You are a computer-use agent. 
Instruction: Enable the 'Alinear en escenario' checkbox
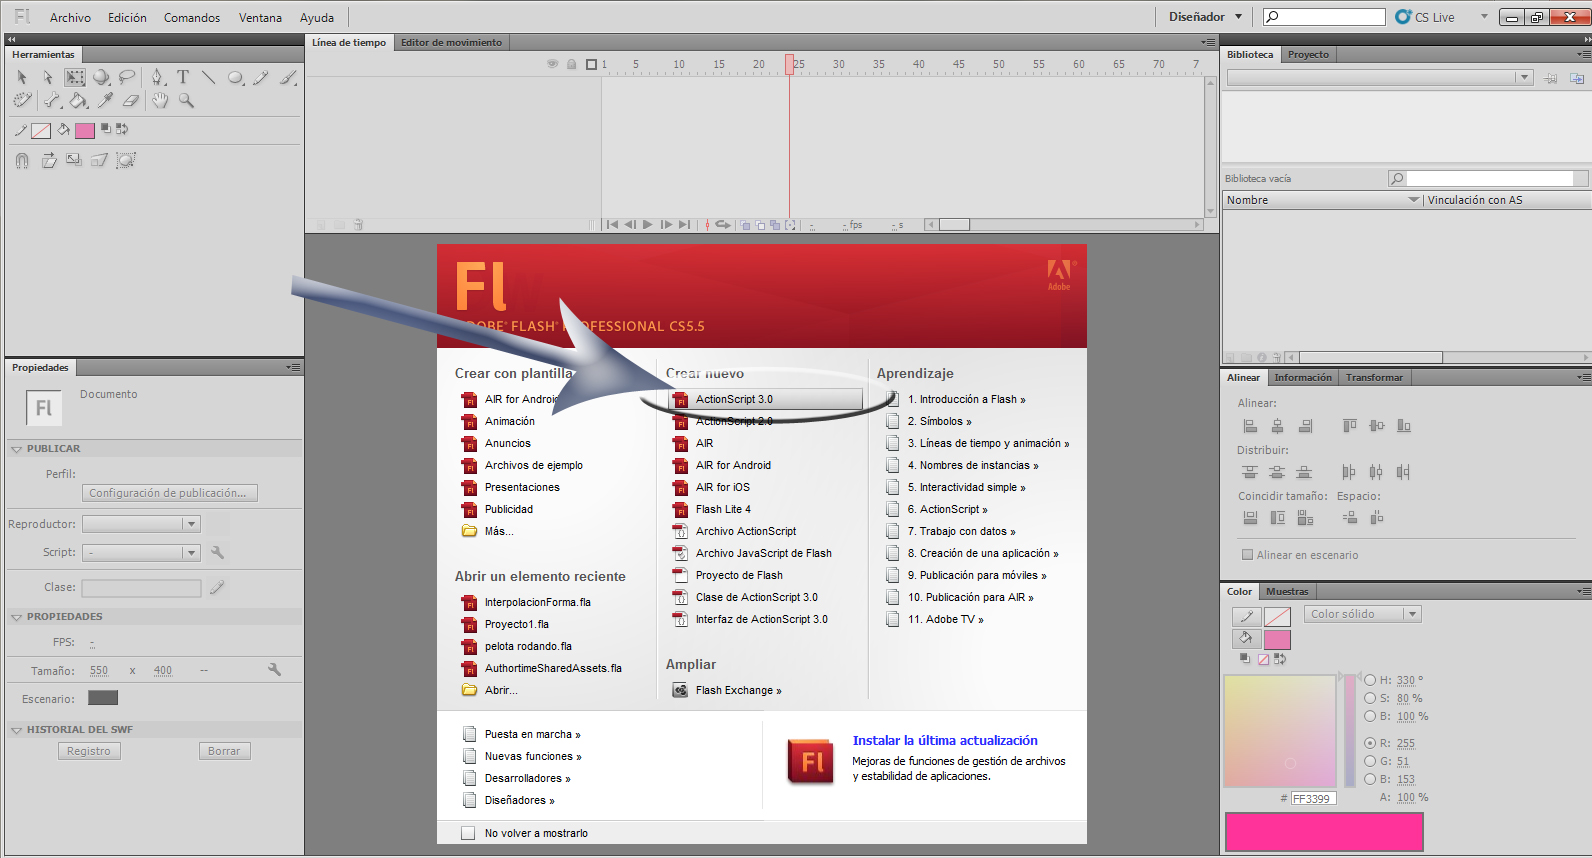(x=1247, y=555)
